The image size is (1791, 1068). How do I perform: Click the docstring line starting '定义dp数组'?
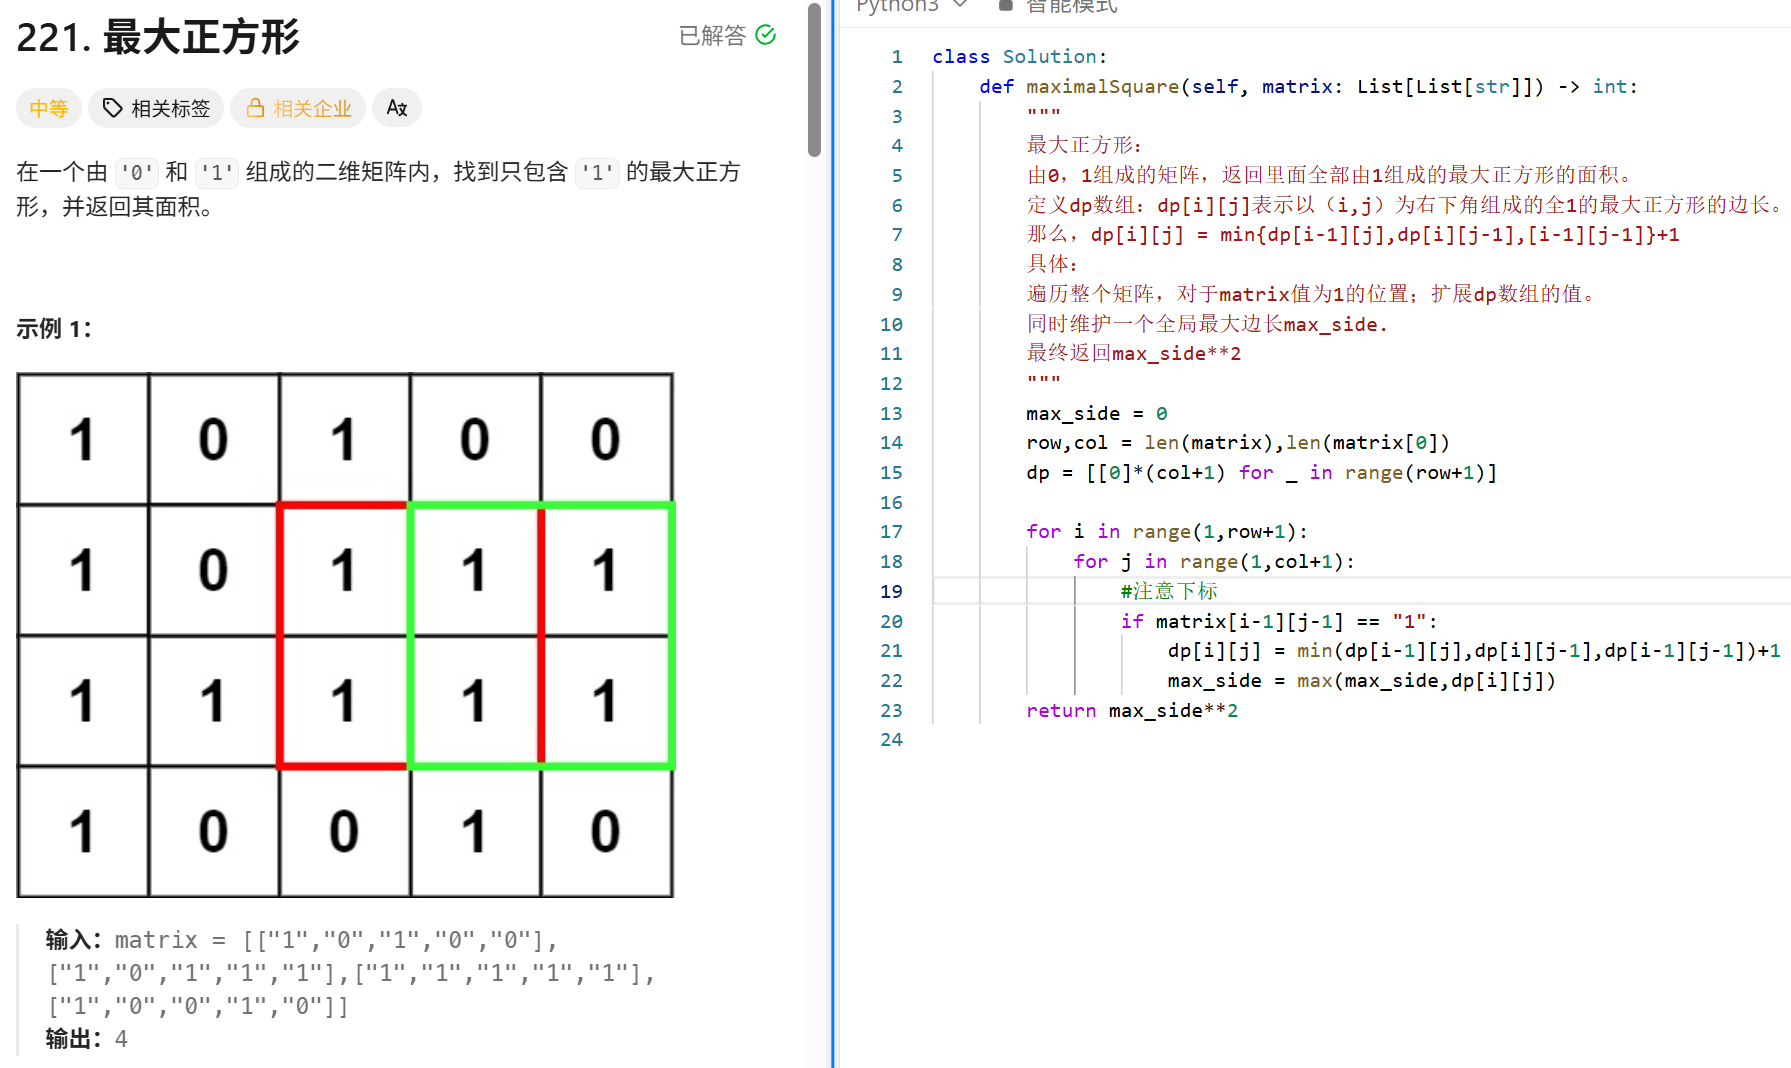coord(1404,205)
